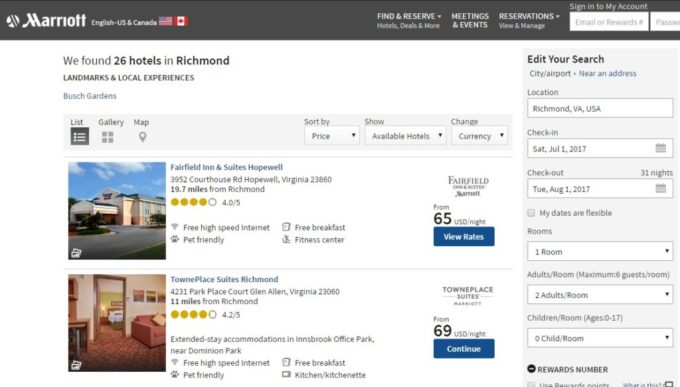Open Fairfield Inn photo gallery icon
Viewport: 680px width, 387px height.
(x=76, y=253)
